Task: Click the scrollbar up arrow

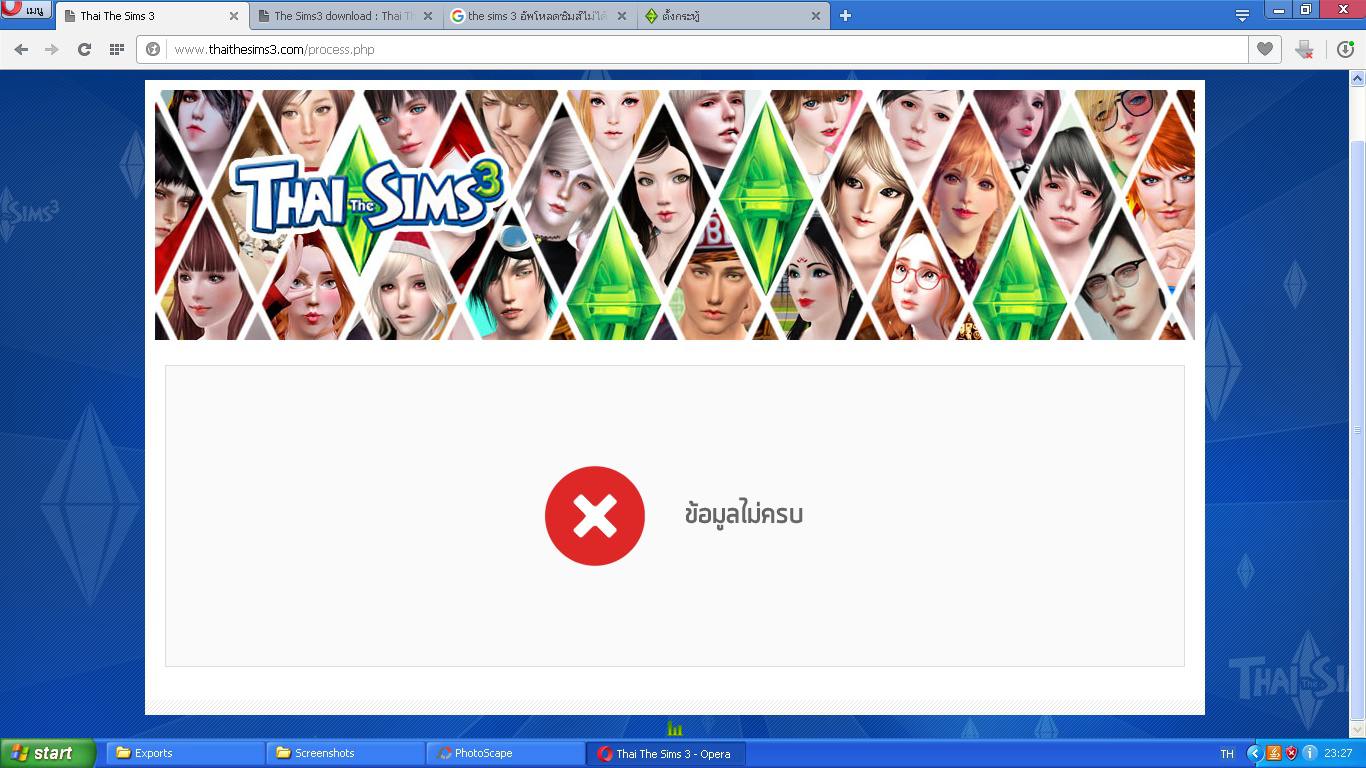Action: [x=1357, y=78]
